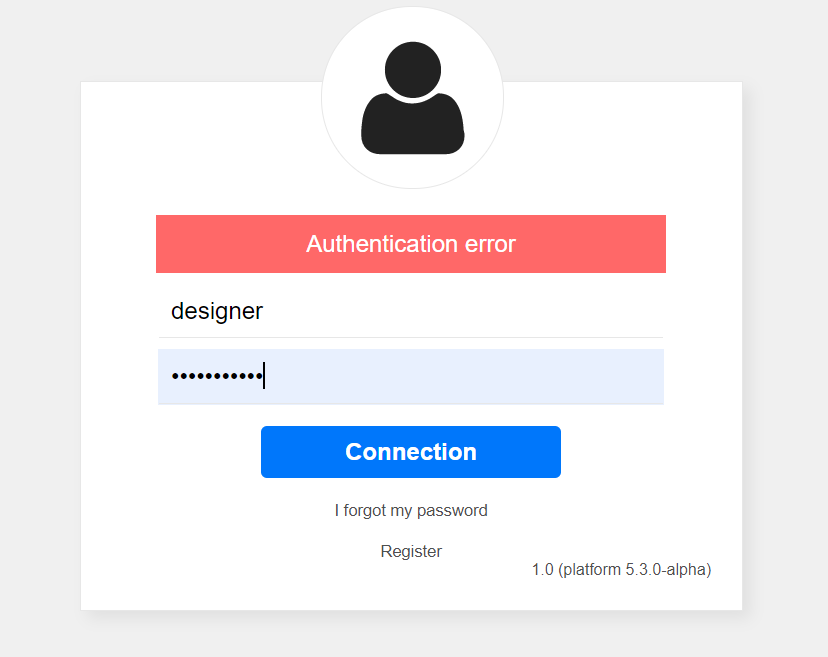This screenshot has width=828, height=657.
Task: Submit login using the Connection button label
Action: tap(411, 452)
